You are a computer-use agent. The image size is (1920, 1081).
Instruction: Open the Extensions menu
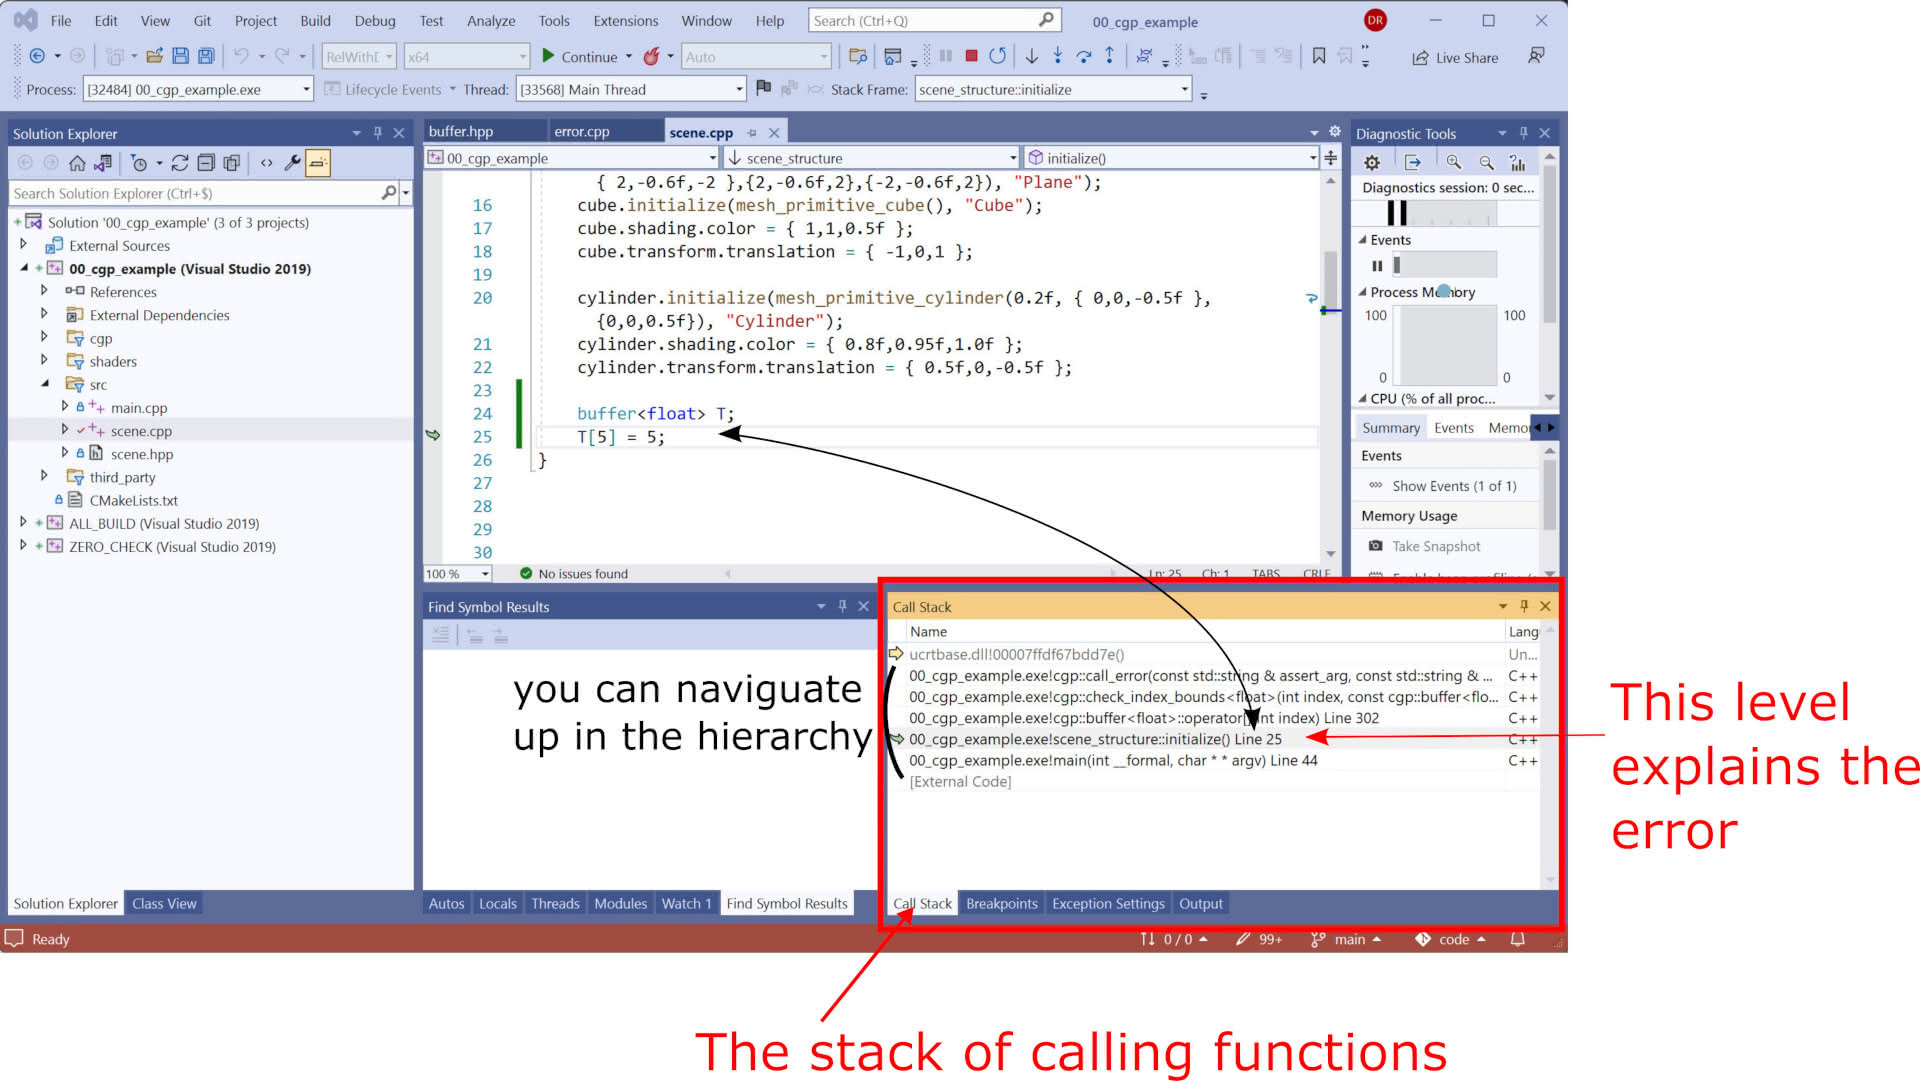(626, 21)
